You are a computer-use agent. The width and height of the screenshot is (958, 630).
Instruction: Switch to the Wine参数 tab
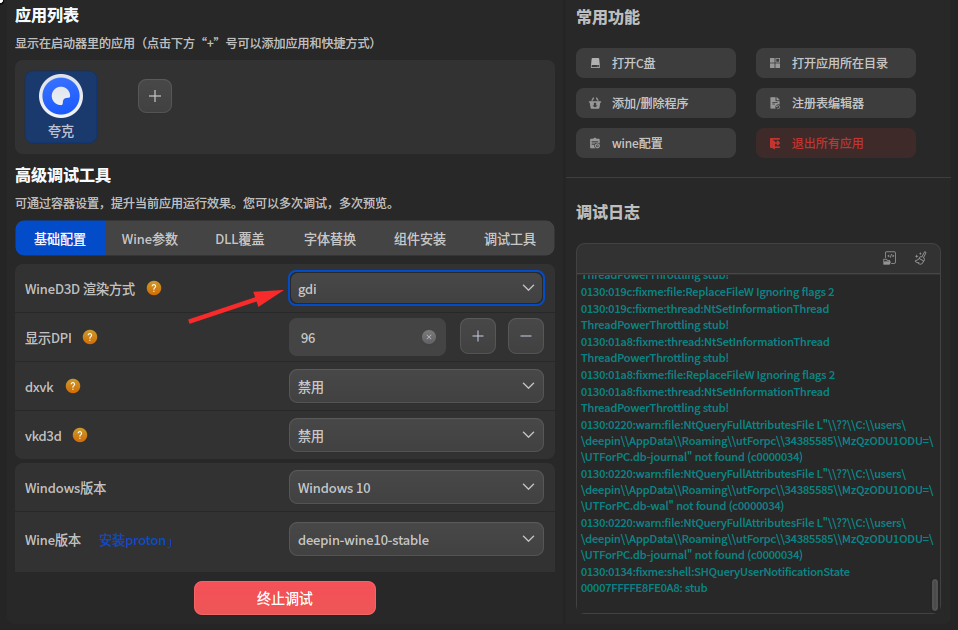(x=150, y=238)
